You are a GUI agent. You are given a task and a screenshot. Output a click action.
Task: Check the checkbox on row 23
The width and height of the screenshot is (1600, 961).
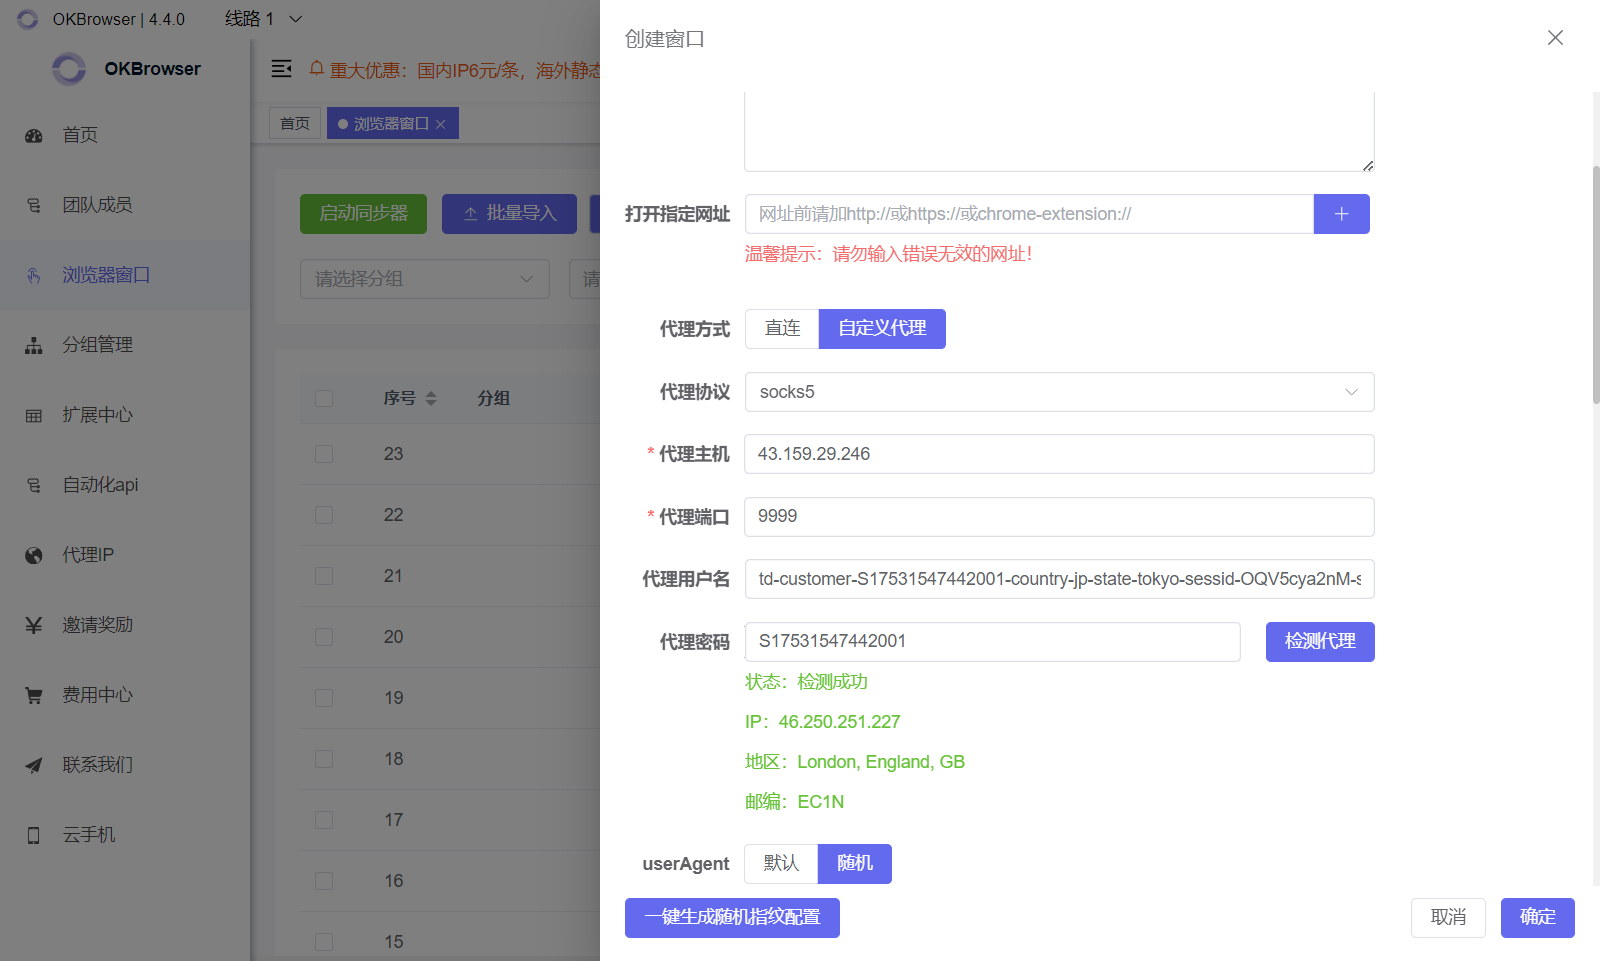pyautogui.click(x=323, y=453)
